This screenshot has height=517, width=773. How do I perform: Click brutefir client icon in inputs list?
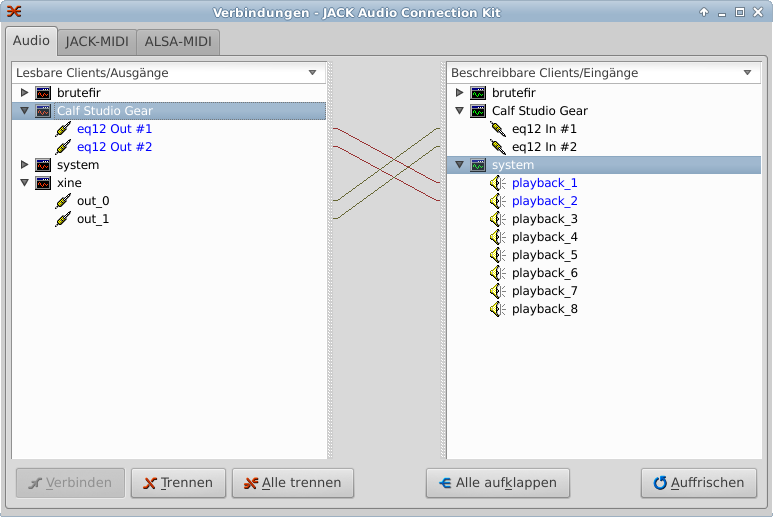click(x=478, y=93)
